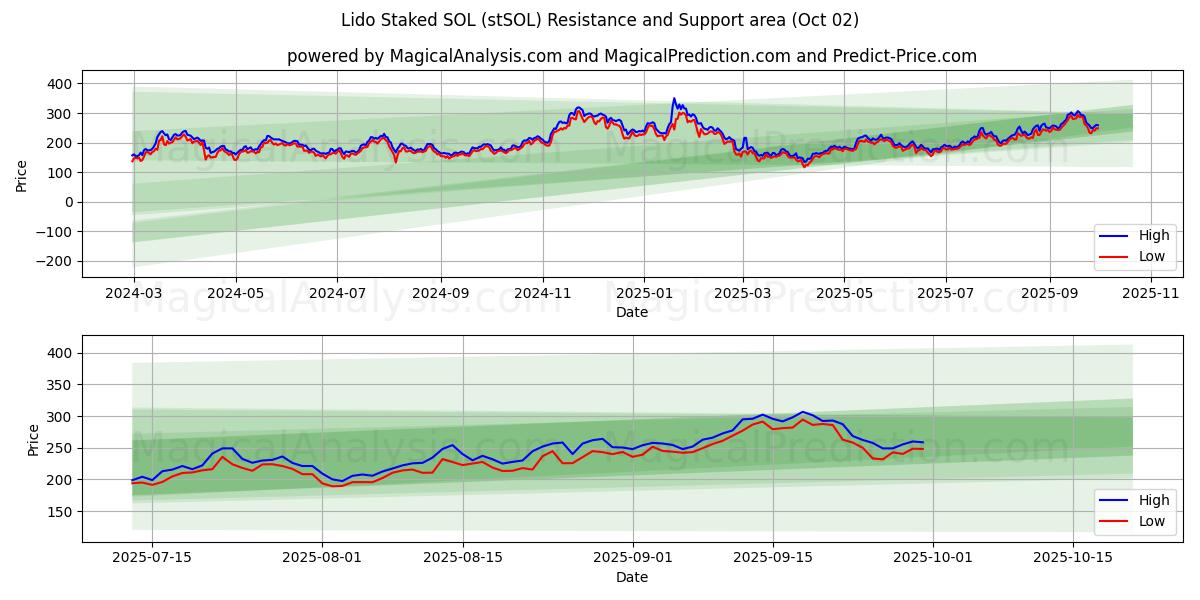The width and height of the screenshot is (1200, 600).
Task: Click the red Low line swatch in bottom legend
Action: 1114,520
